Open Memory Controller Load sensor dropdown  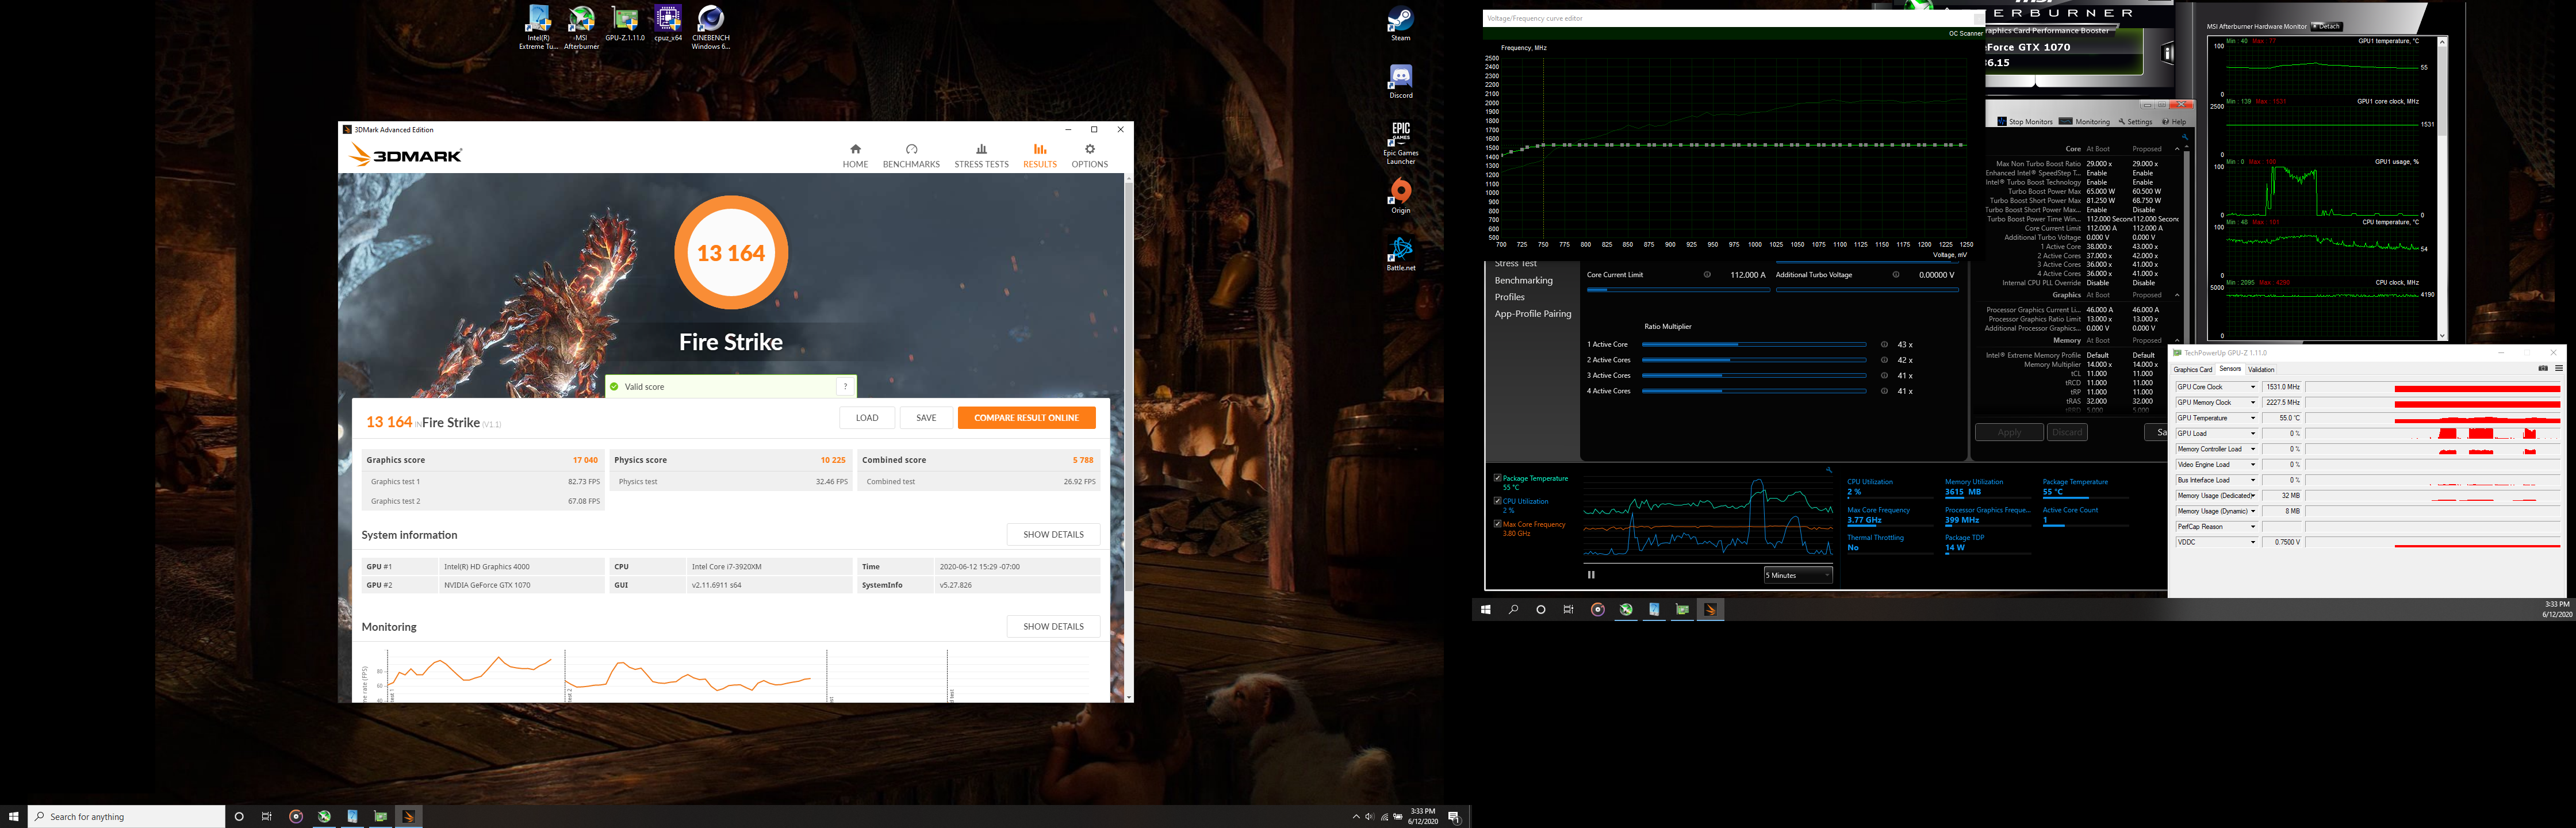(x=2253, y=449)
